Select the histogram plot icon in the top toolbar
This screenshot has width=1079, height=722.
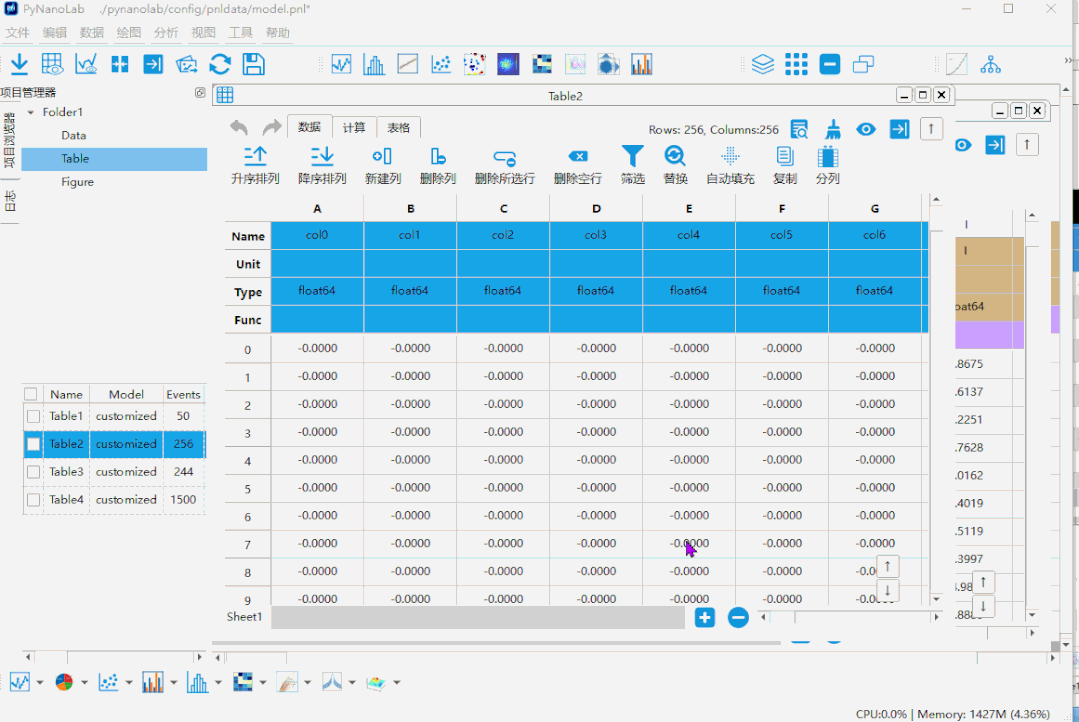pos(374,64)
